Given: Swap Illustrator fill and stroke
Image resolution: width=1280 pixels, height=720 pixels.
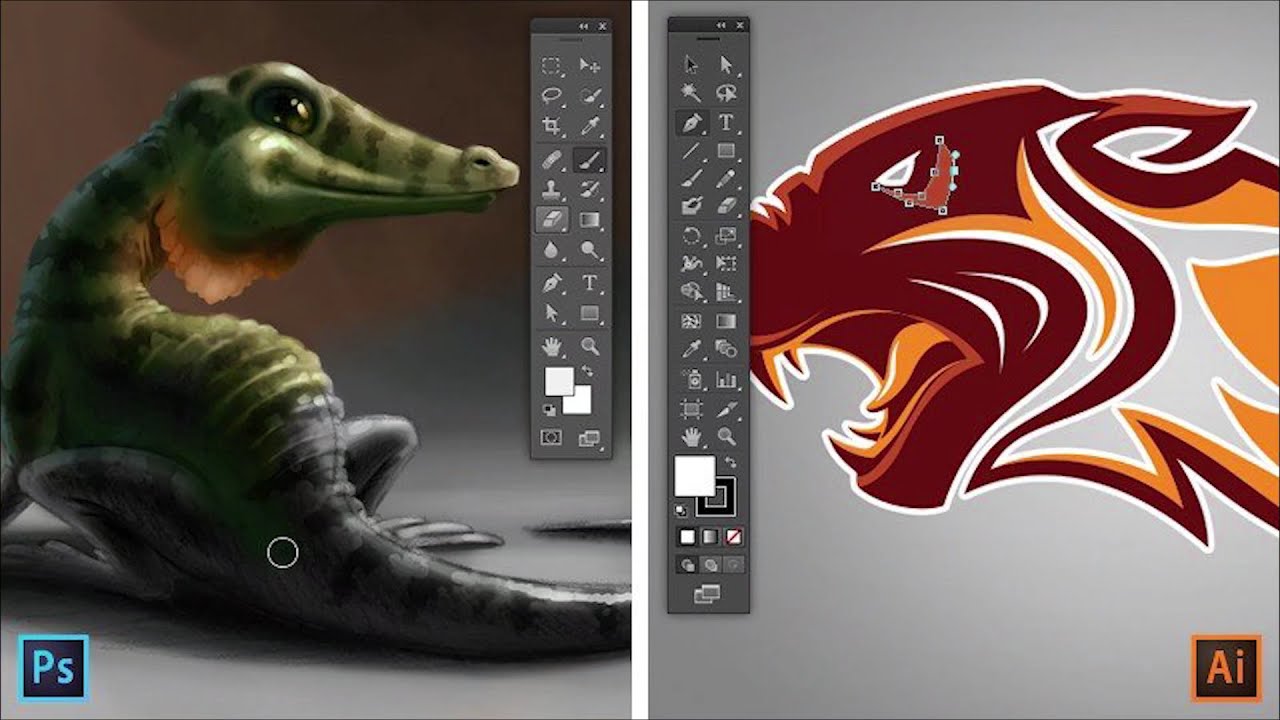Looking at the screenshot, I should point(730,462).
